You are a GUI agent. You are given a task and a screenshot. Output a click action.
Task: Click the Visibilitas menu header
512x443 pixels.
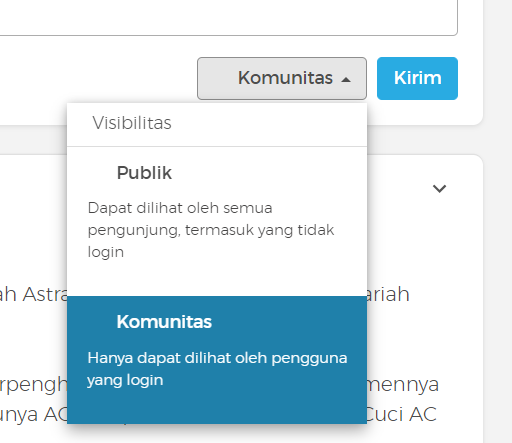click(x=132, y=123)
